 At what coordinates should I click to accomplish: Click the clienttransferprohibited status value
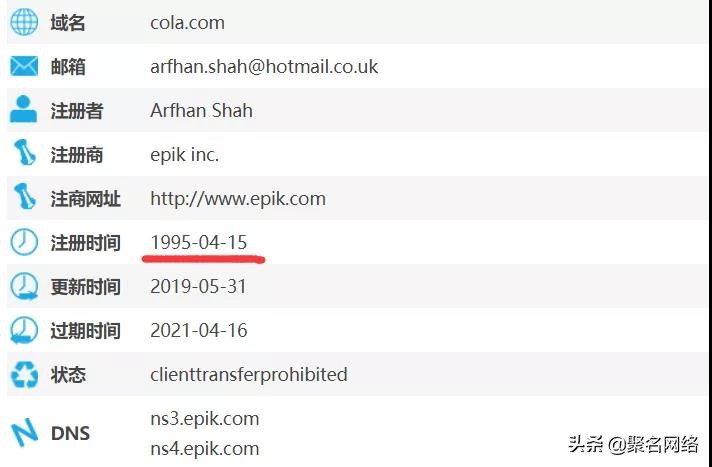click(x=249, y=374)
